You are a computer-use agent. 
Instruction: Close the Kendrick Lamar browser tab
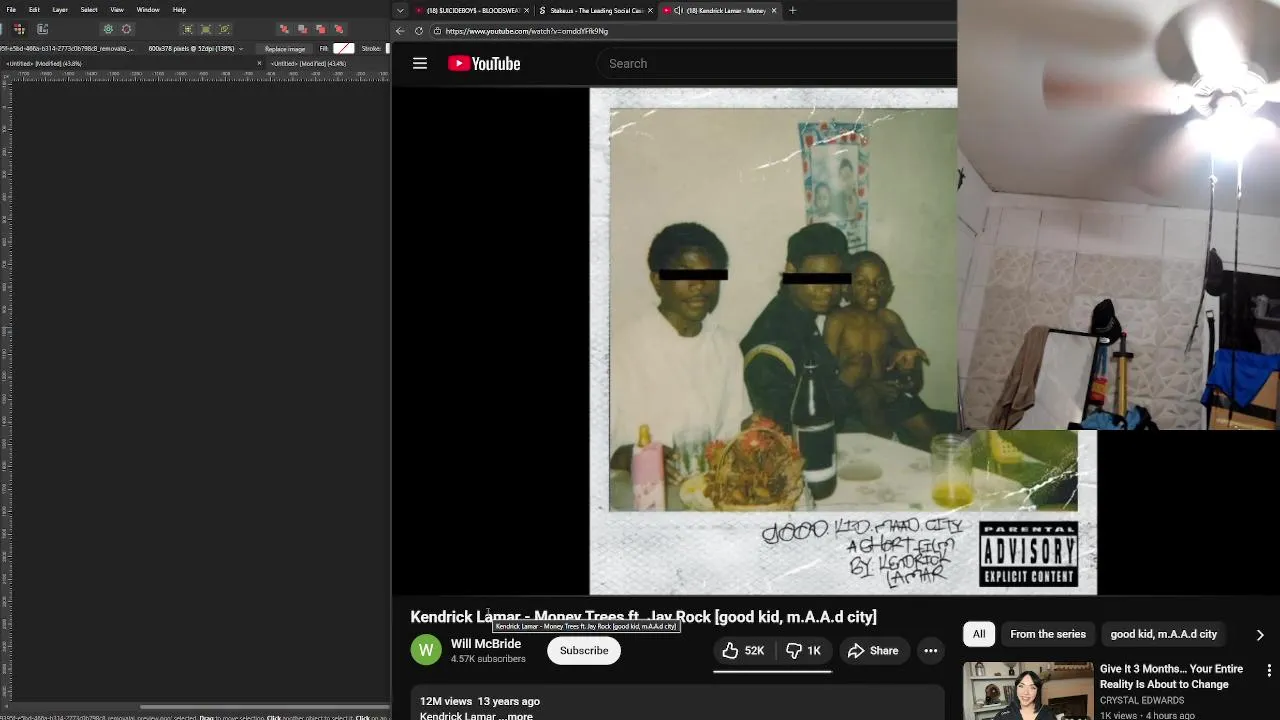[x=773, y=10]
